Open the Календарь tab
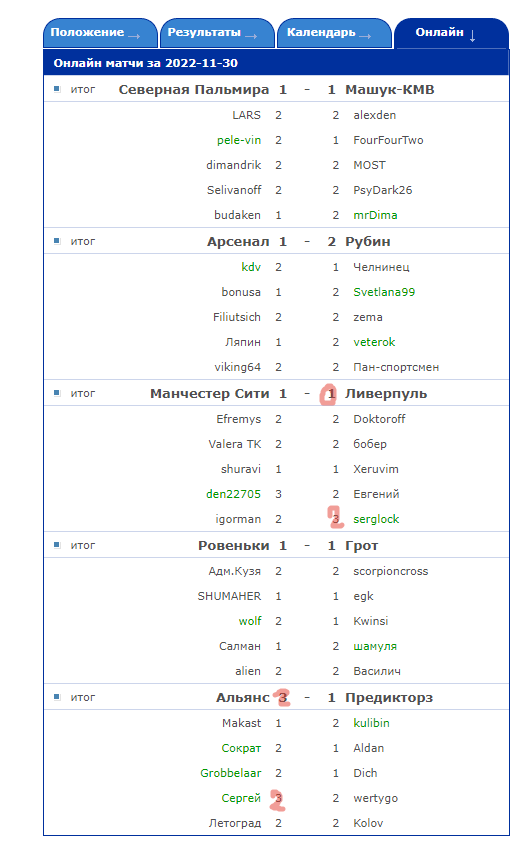The width and height of the screenshot is (522, 856). (x=334, y=33)
